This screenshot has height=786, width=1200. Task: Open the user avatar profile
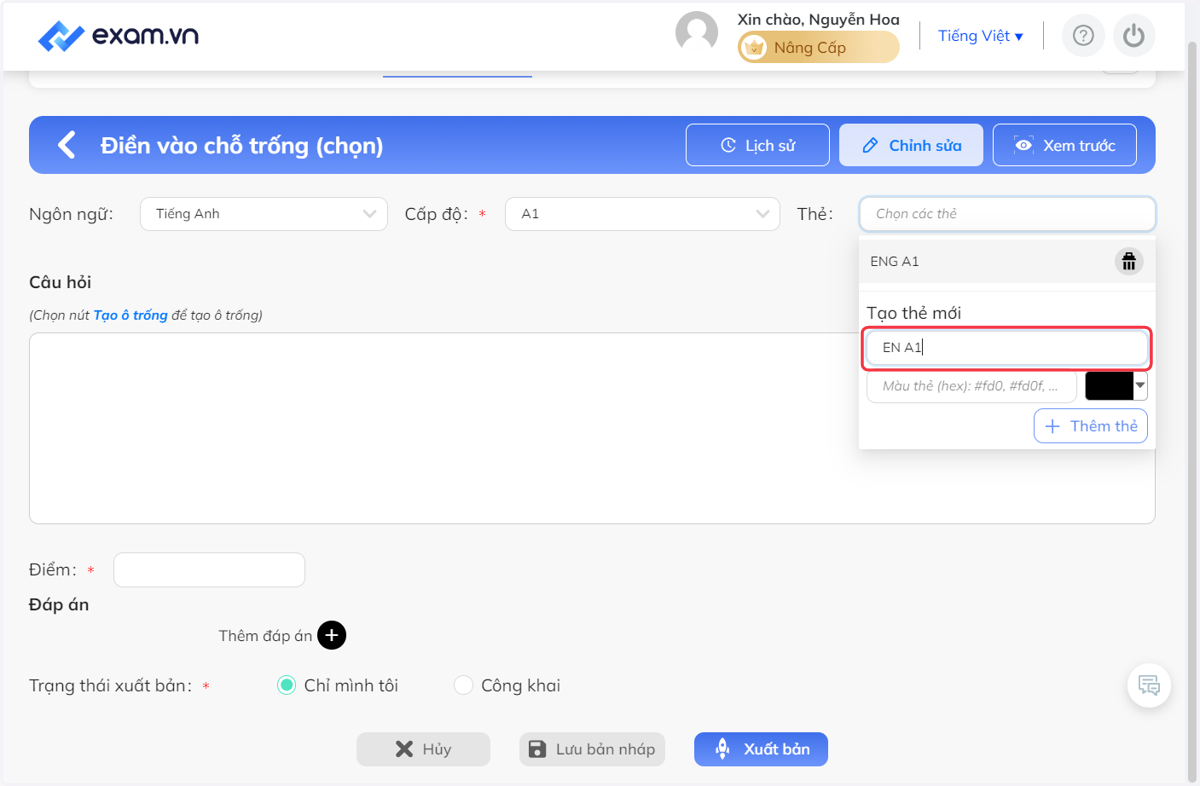pos(697,33)
